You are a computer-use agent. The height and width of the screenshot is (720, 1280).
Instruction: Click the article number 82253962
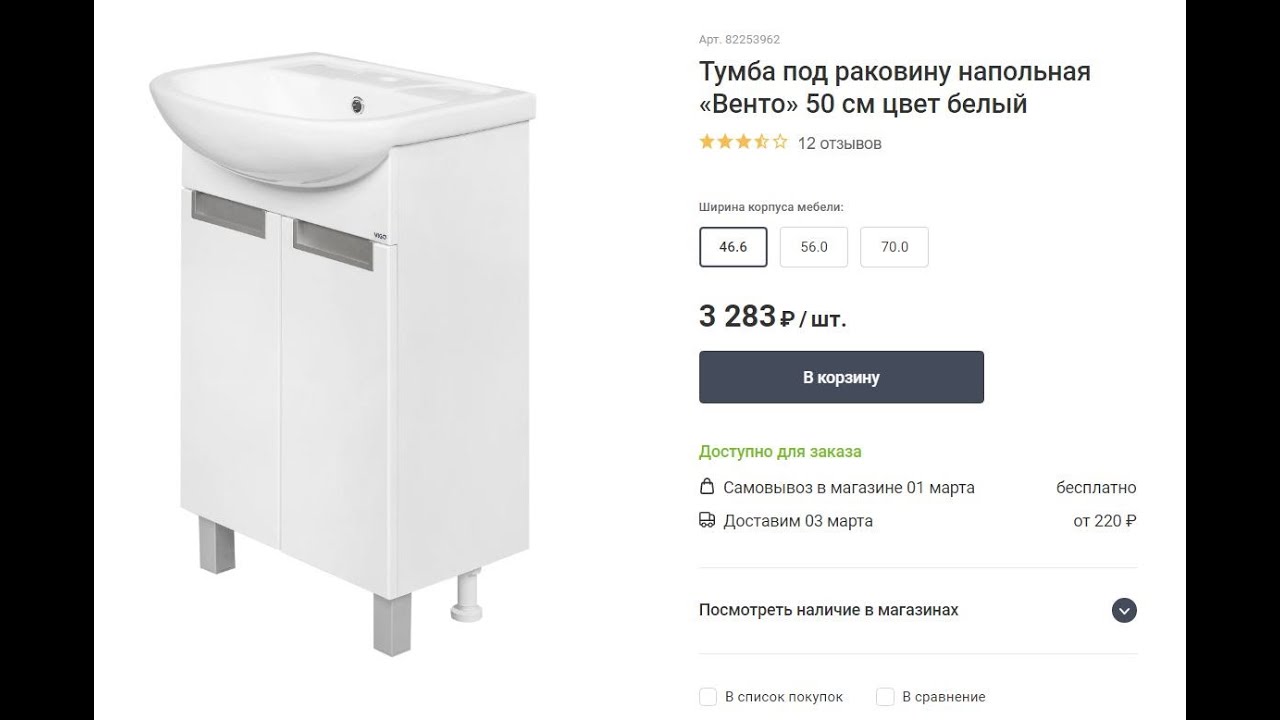click(739, 40)
